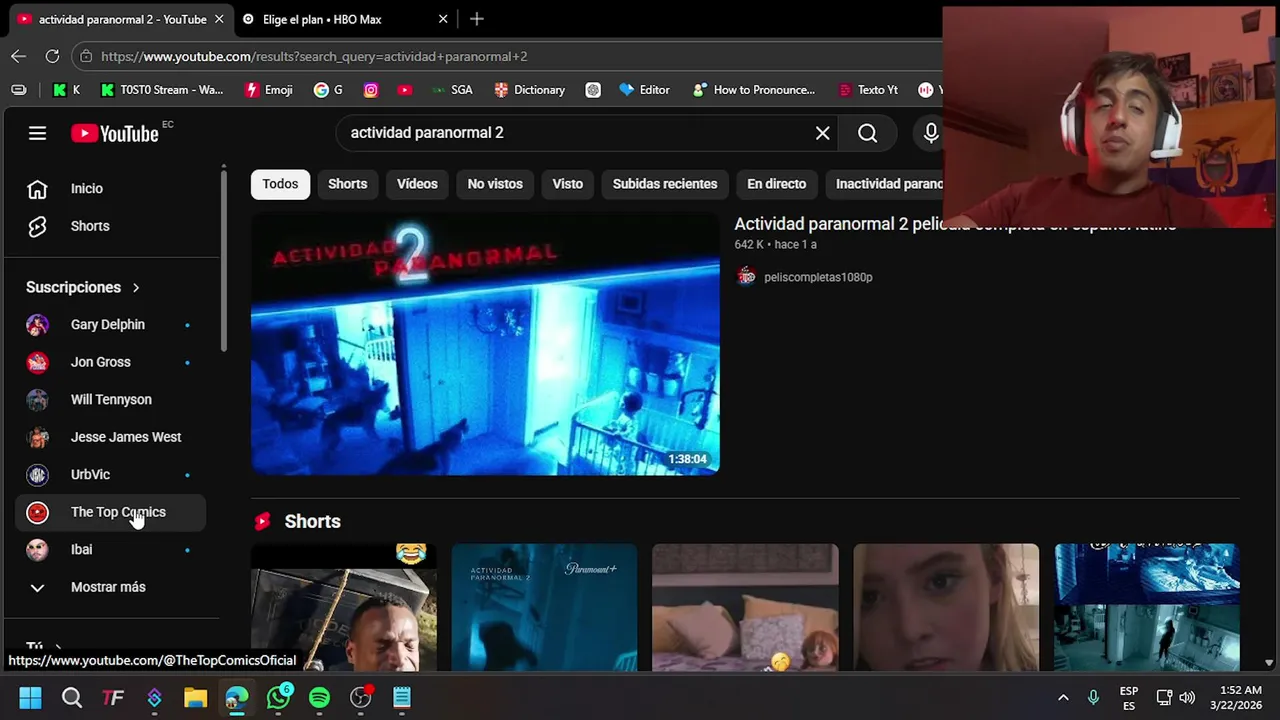This screenshot has height=720, width=1280.
Task: Select the No vistos filter chip
Action: pos(495,184)
